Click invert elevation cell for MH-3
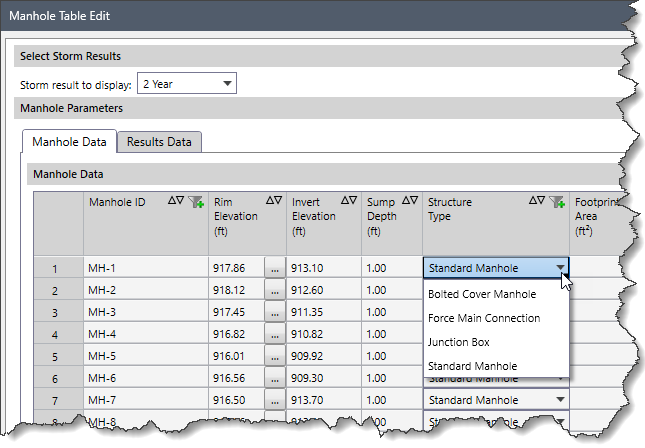 pyautogui.click(x=324, y=312)
